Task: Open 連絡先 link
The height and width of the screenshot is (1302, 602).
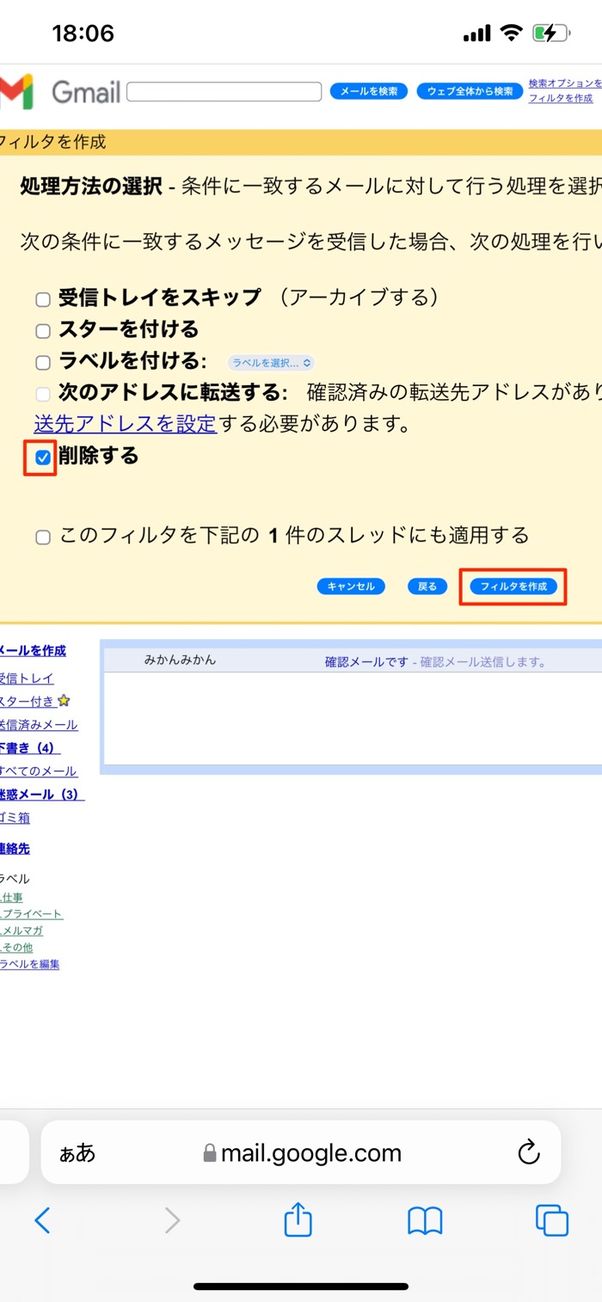Action: [15, 848]
